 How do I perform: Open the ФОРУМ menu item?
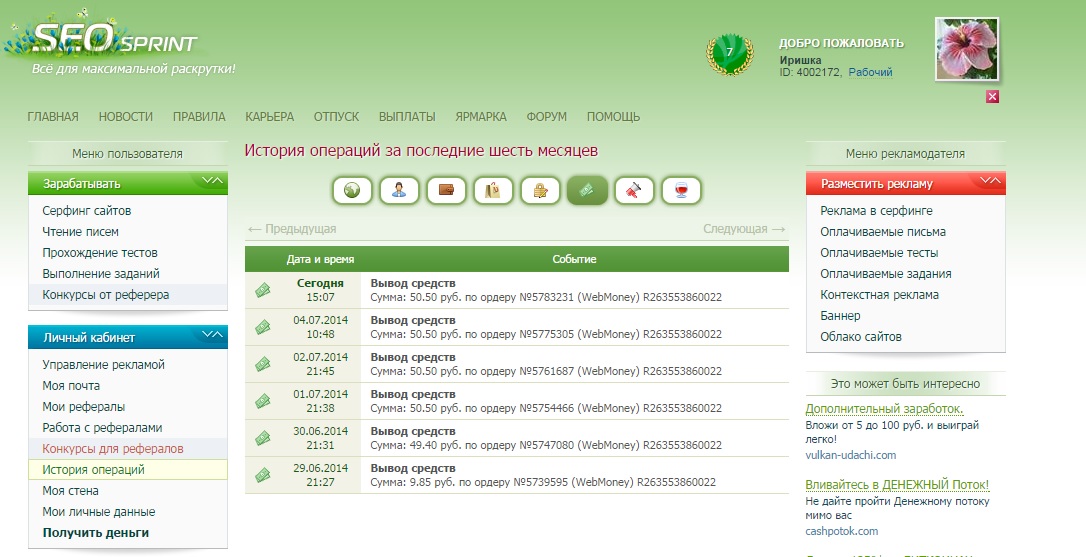pos(546,116)
